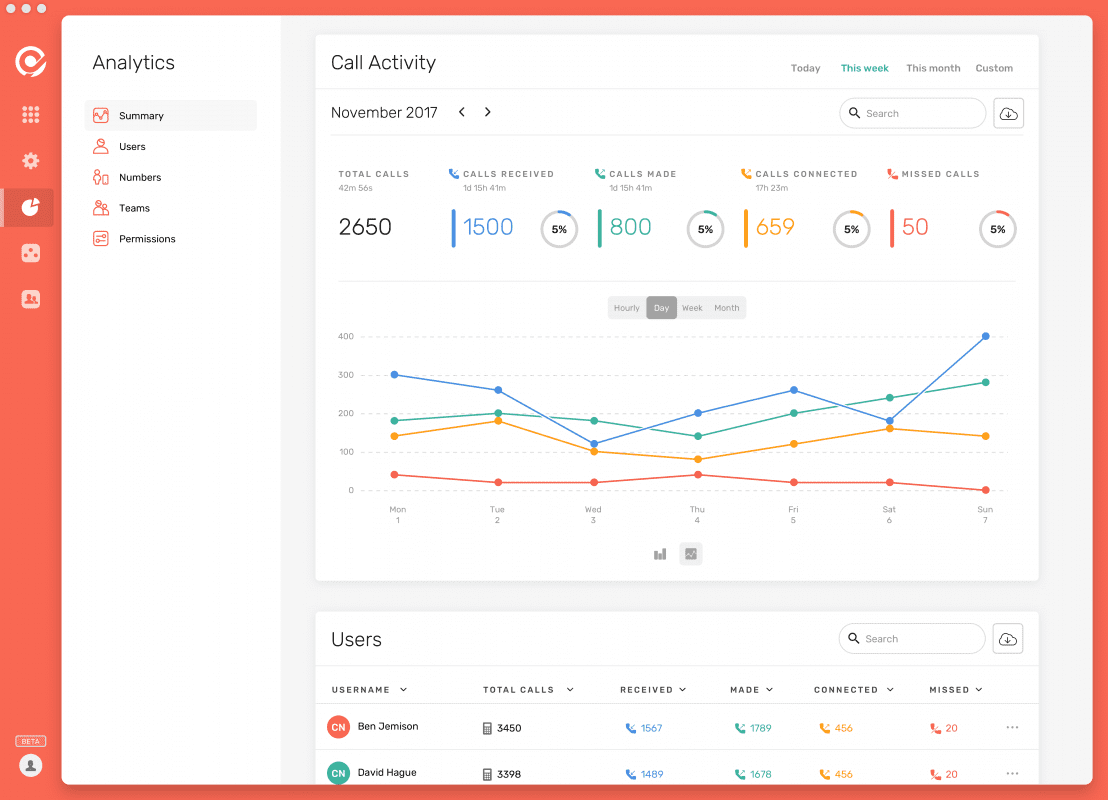Screen dimensions: 1108x800
Task: Expand the Missed column sort dropdown
Action: pyautogui.click(x=979, y=690)
